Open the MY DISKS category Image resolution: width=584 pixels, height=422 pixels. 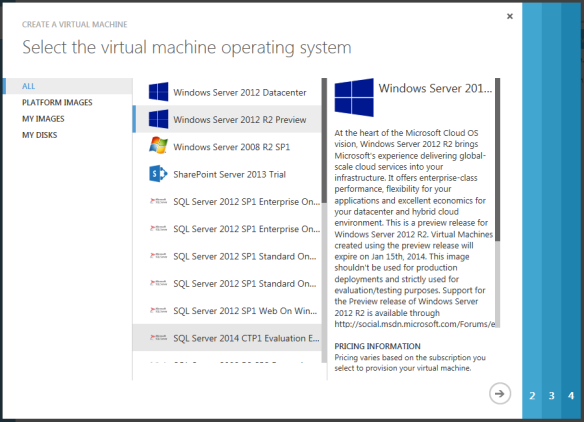click(x=39, y=135)
